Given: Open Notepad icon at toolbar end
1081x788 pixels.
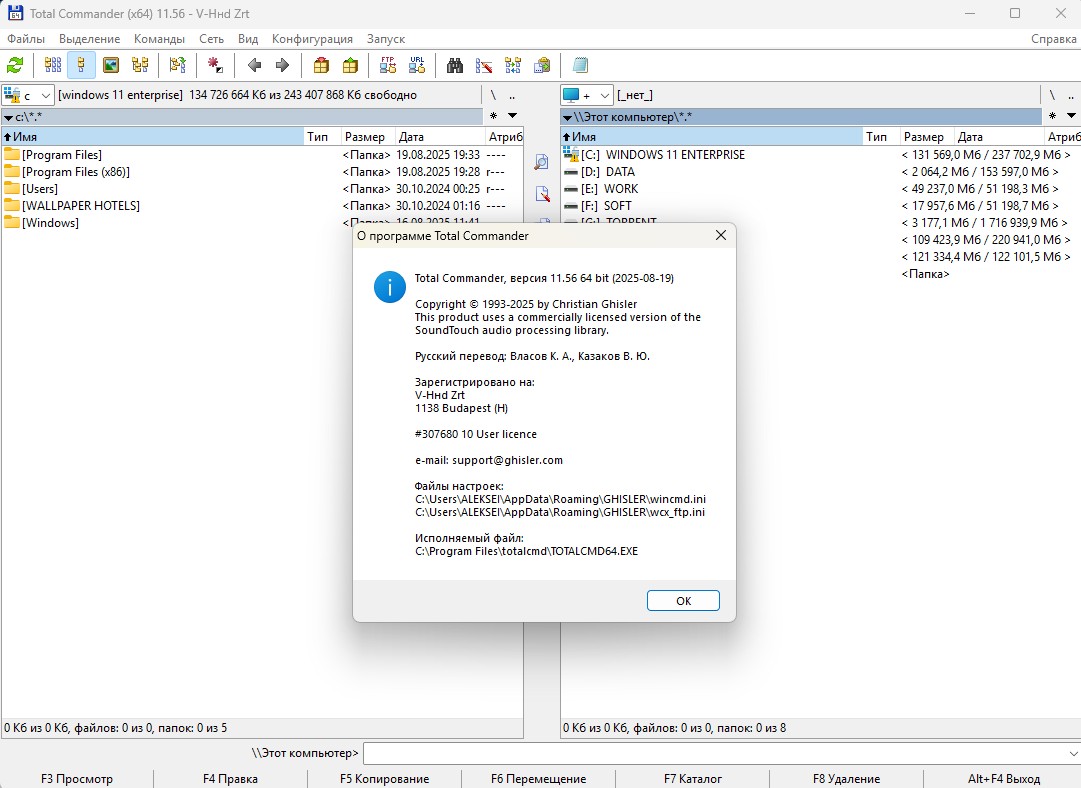Looking at the screenshot, I should coord(580,65).
